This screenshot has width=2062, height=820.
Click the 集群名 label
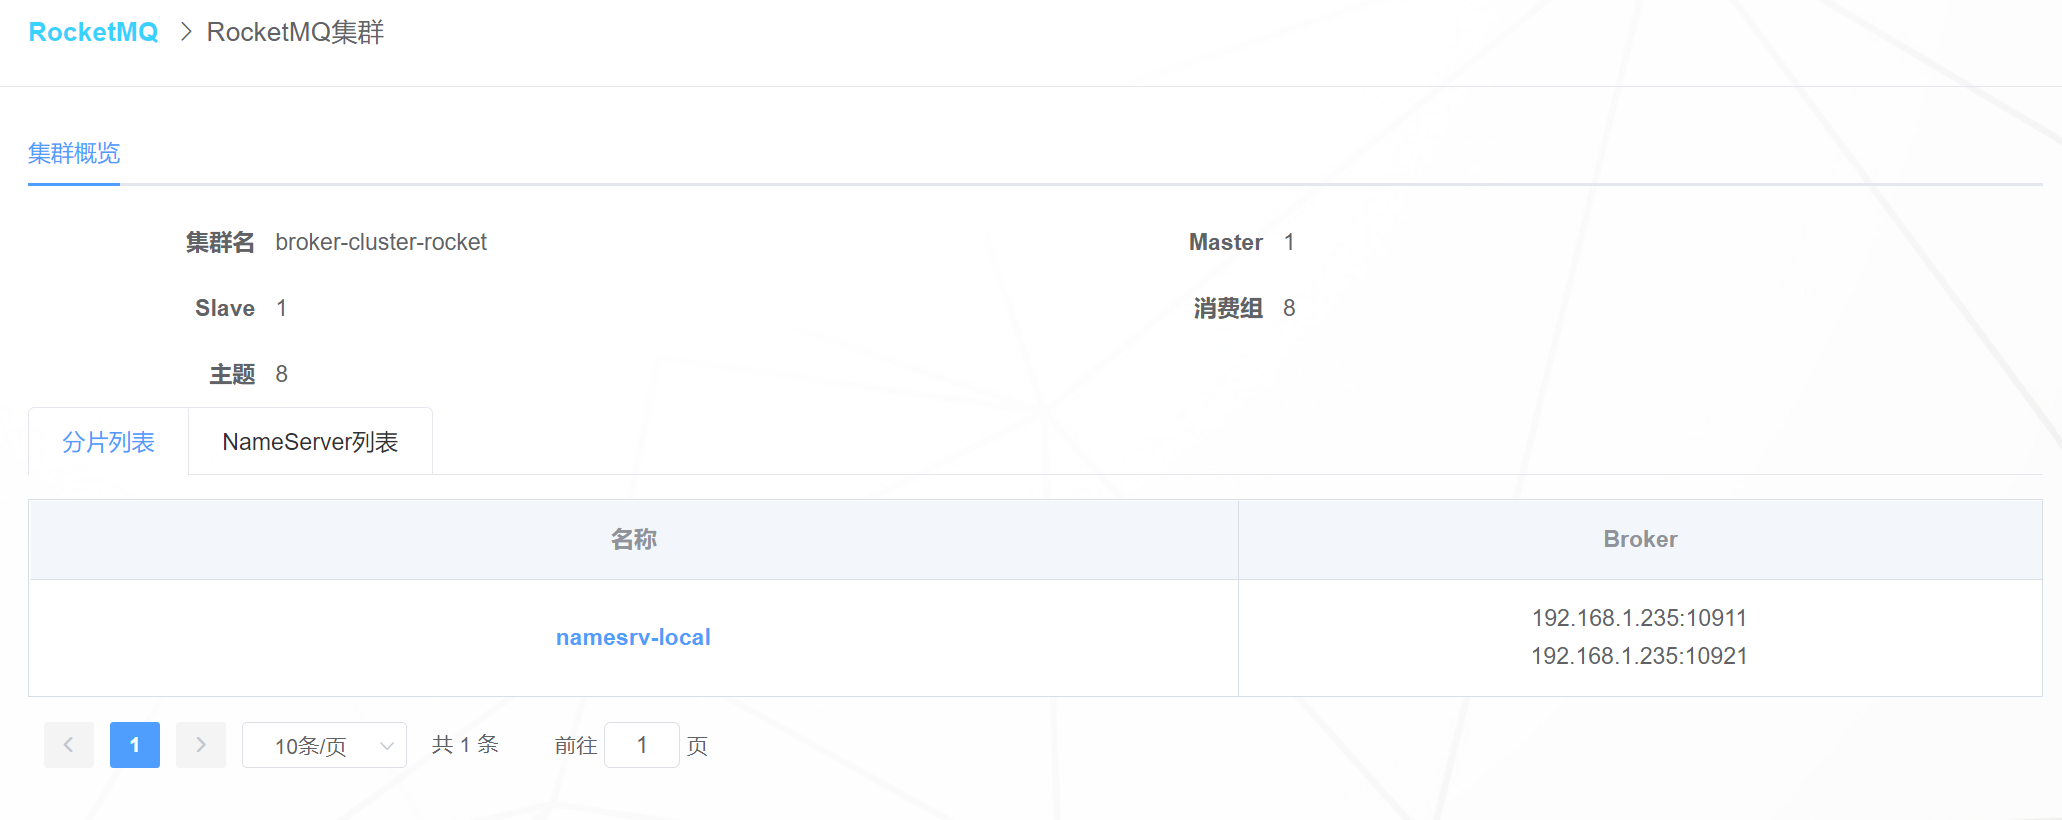click(x=220, y=242)
